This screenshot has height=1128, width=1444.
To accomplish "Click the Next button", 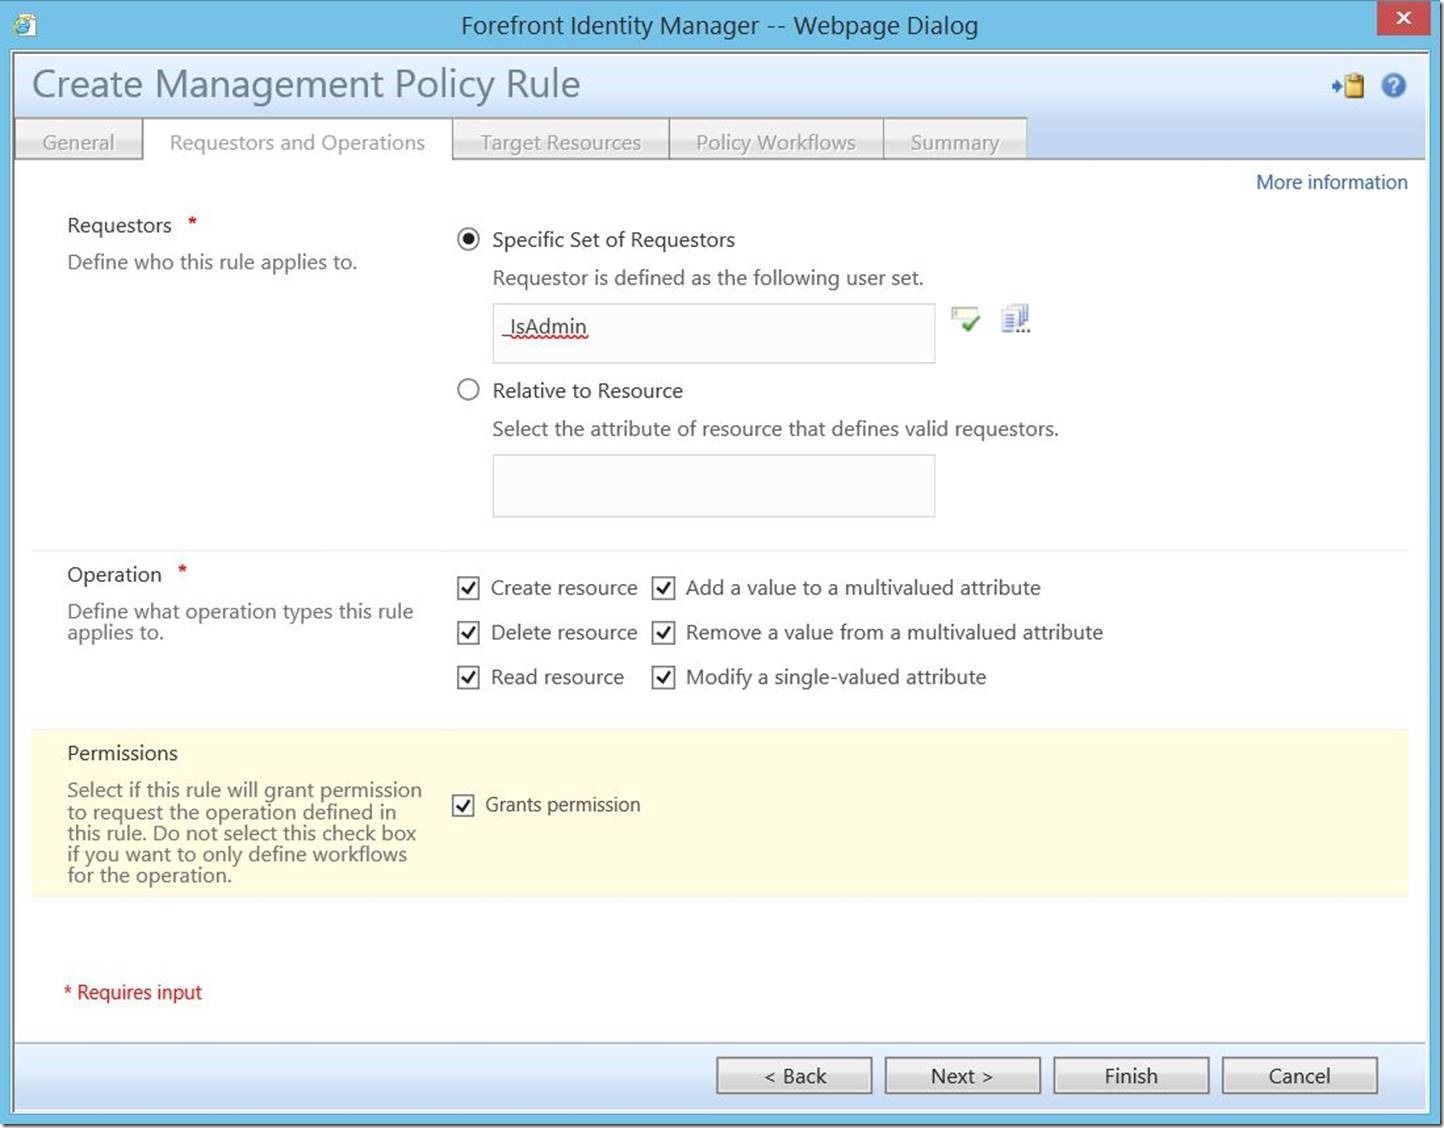I will (962, 1076).
